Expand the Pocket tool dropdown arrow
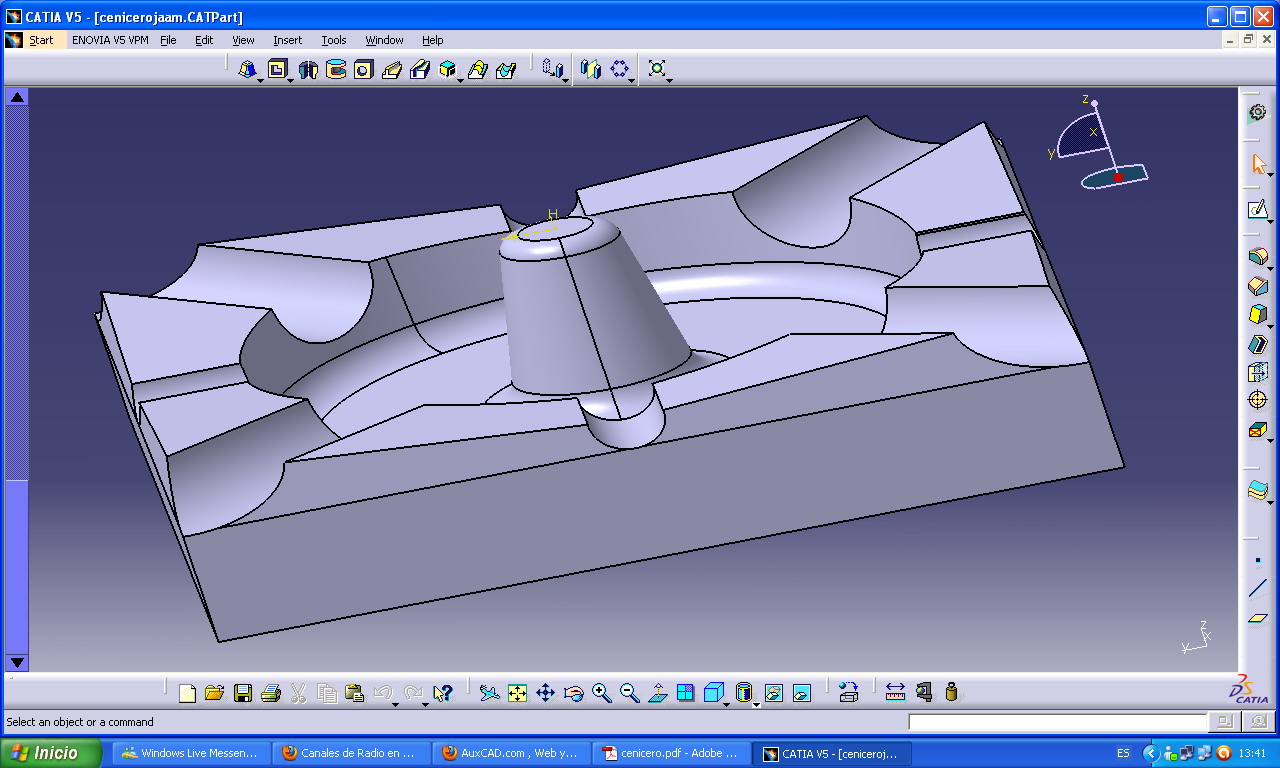The image size is (1280, 768). (x=290, y=79)
